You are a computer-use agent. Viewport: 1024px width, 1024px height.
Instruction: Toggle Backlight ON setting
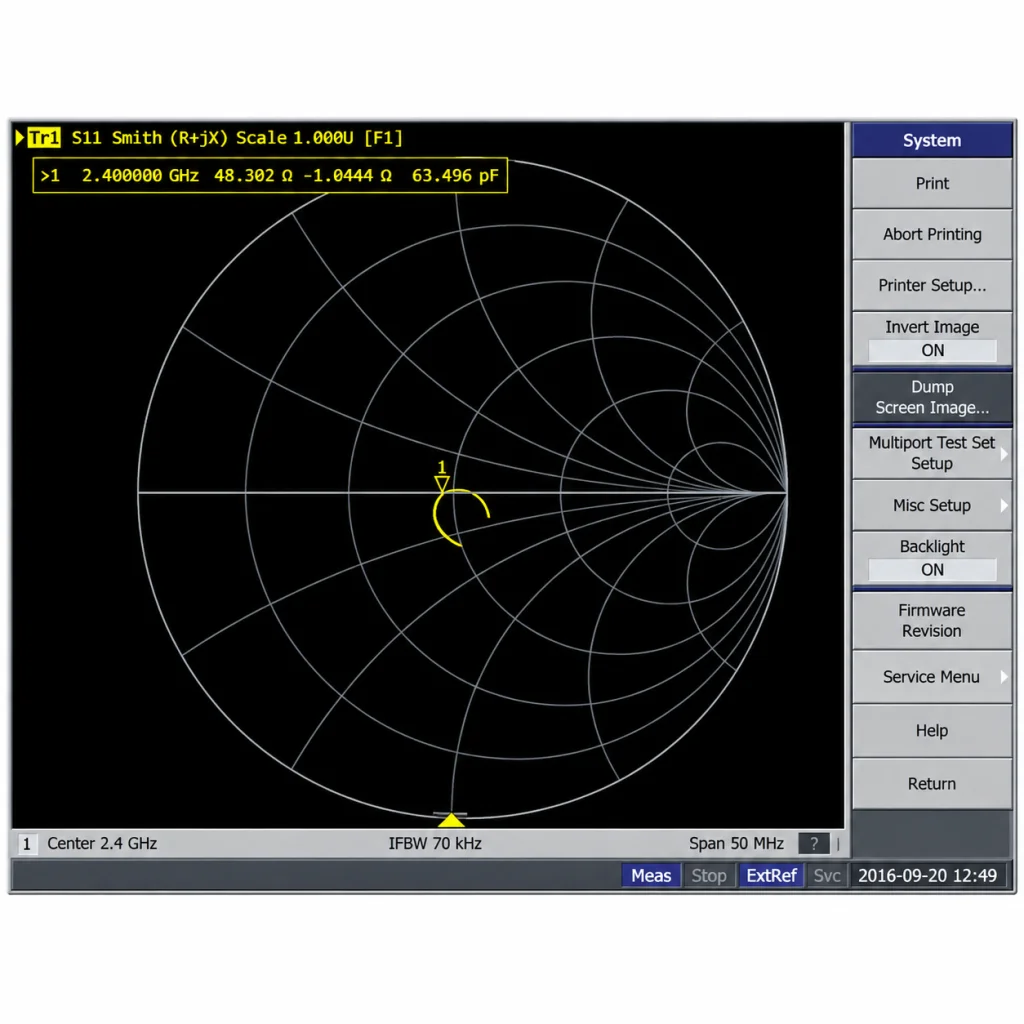pos(932,558)
